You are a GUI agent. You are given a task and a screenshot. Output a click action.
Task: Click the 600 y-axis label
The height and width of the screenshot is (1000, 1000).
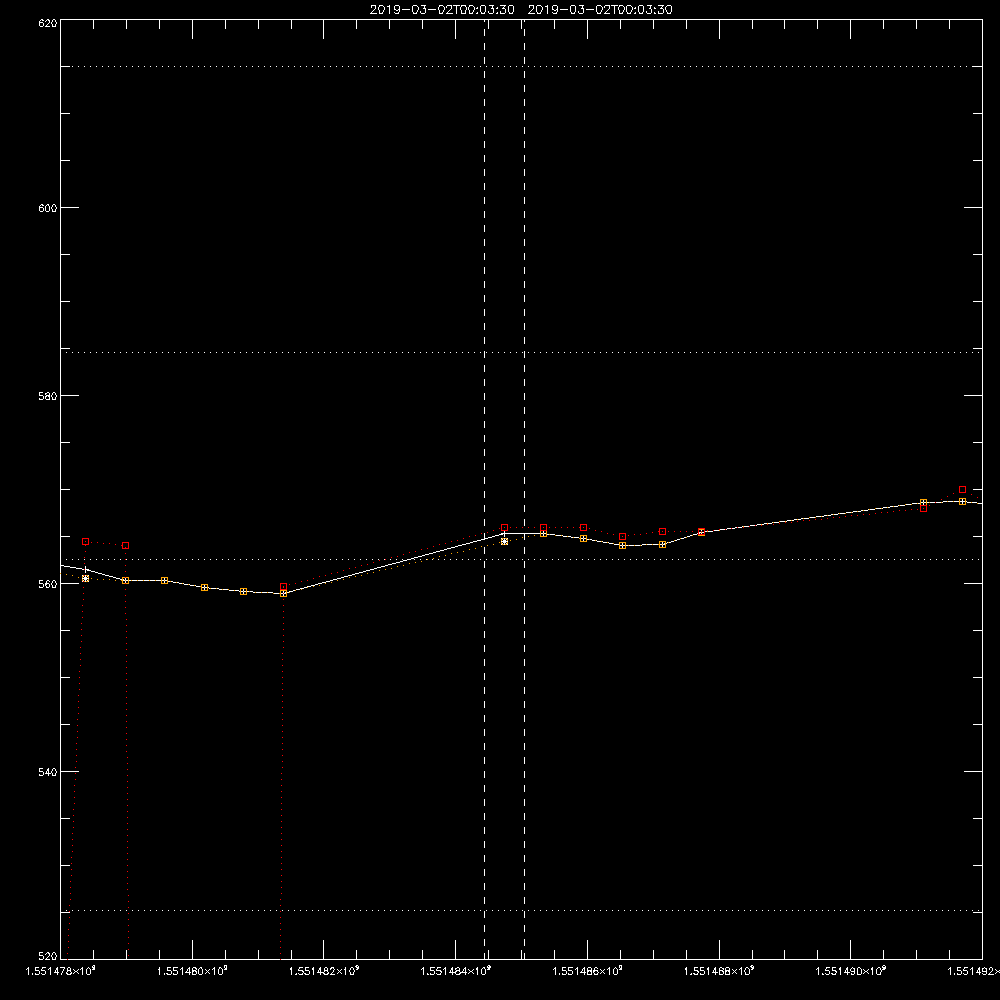point(49,208)
